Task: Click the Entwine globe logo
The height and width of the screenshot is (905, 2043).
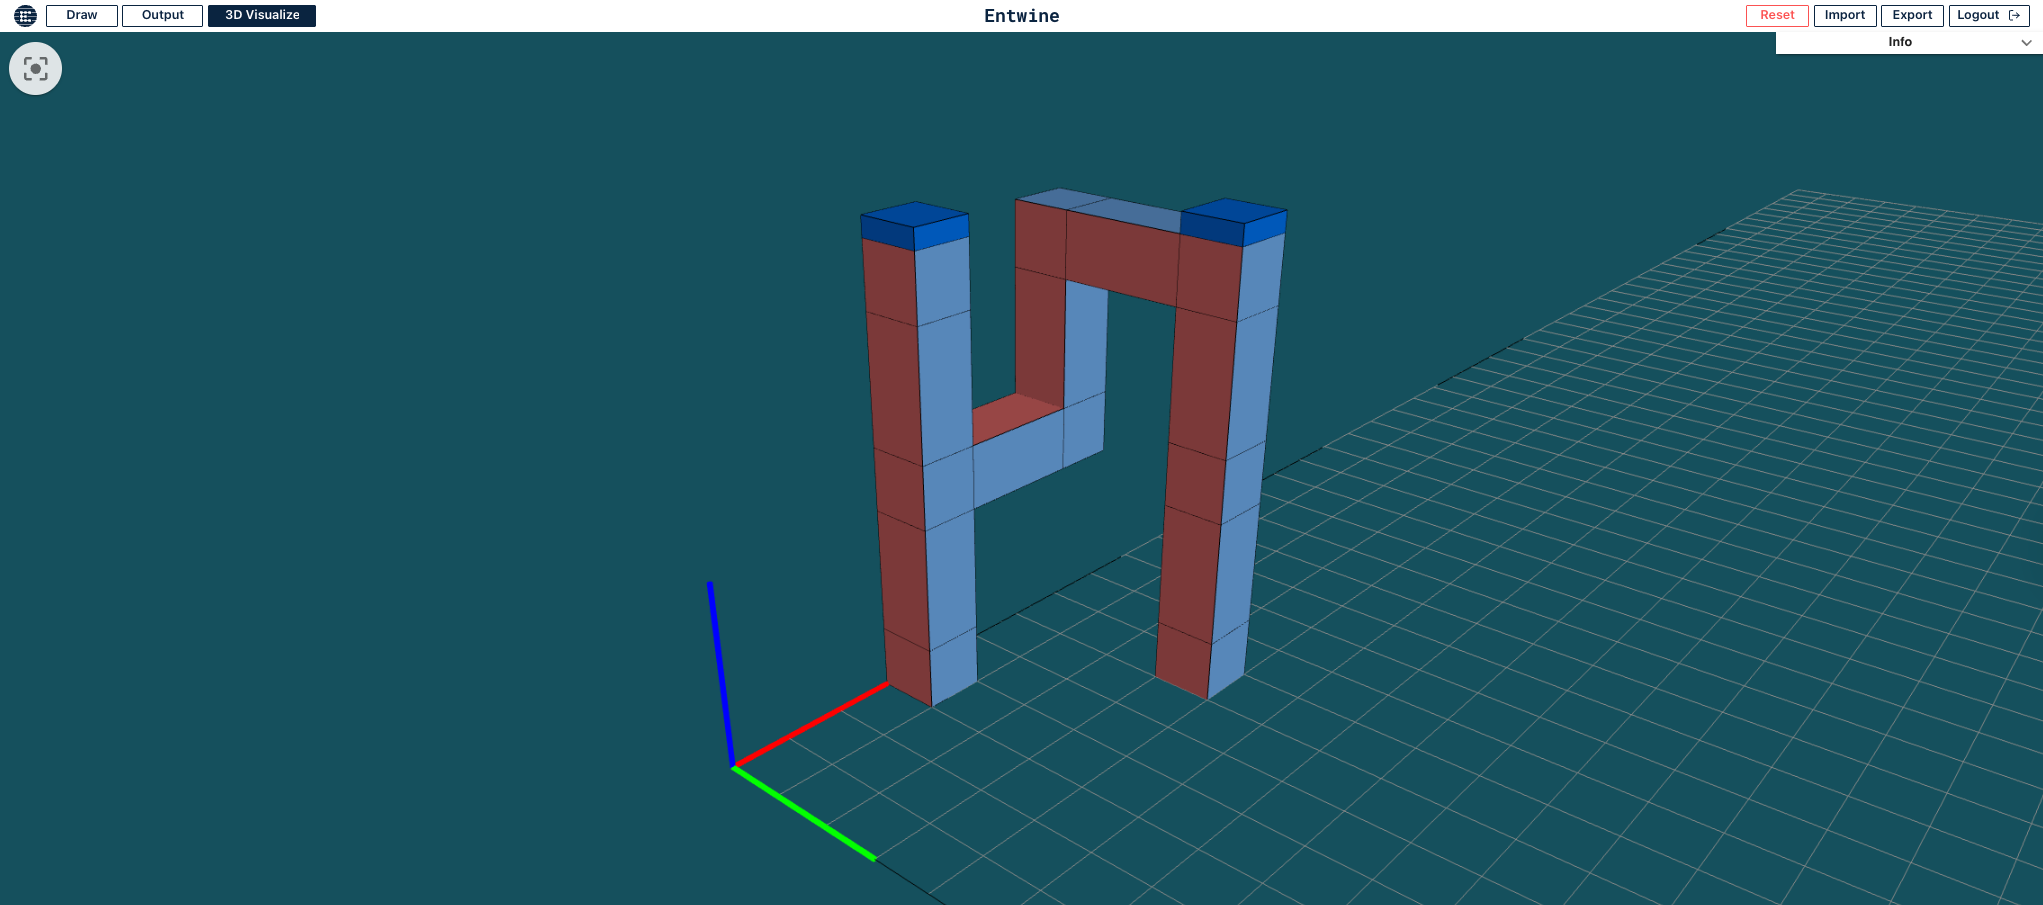Action: [x=23, y=15]
